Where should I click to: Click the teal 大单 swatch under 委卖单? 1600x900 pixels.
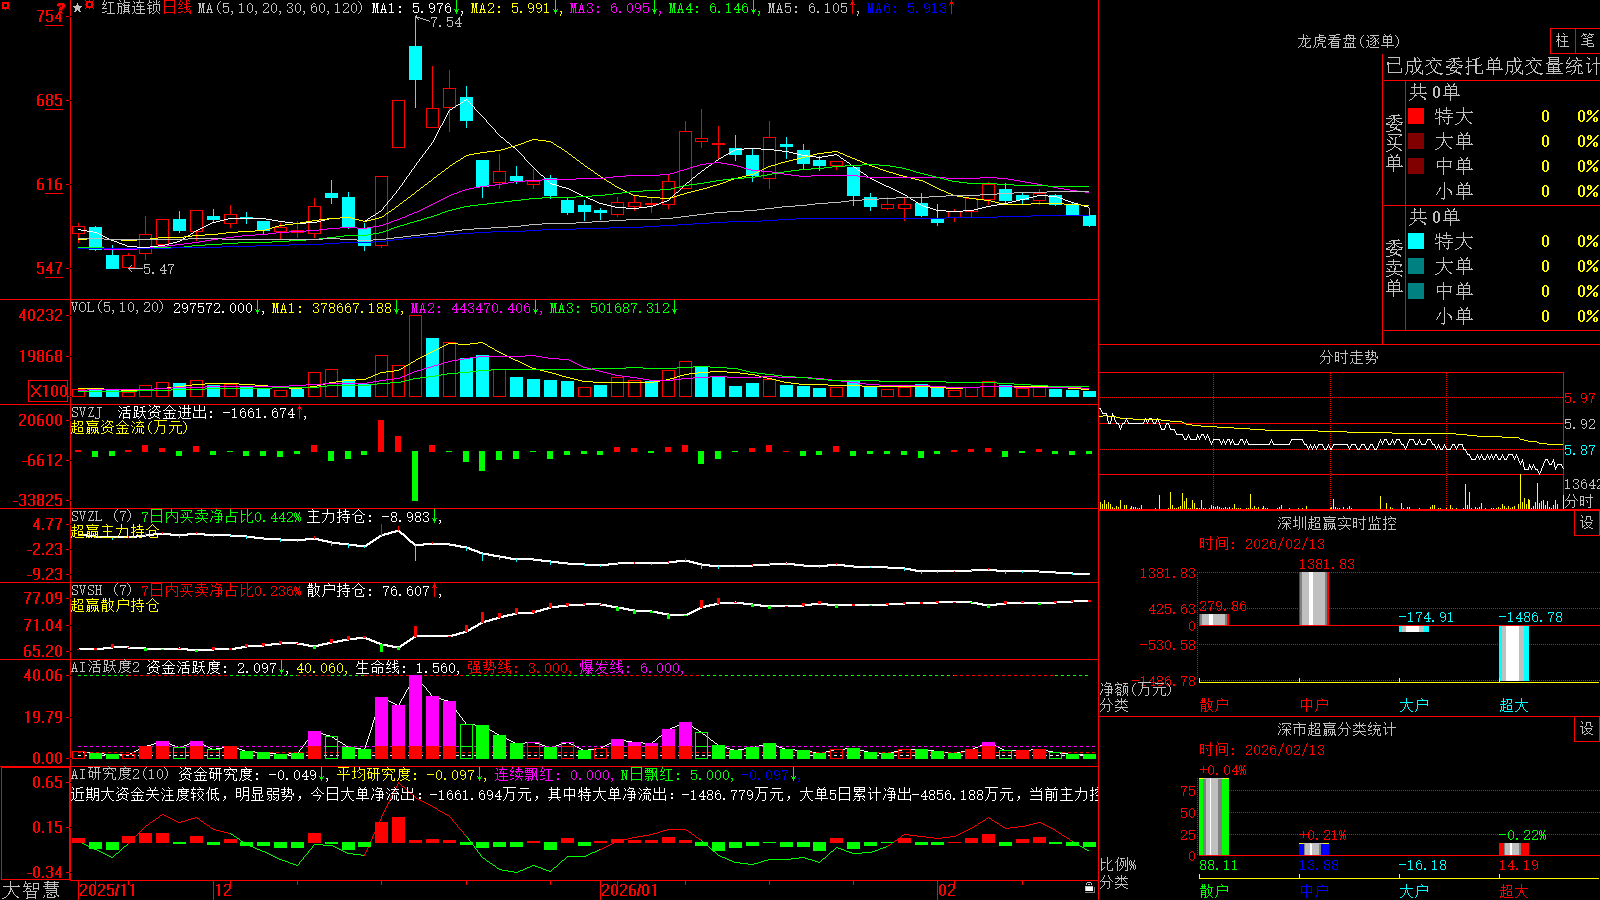click(1416, 266)
